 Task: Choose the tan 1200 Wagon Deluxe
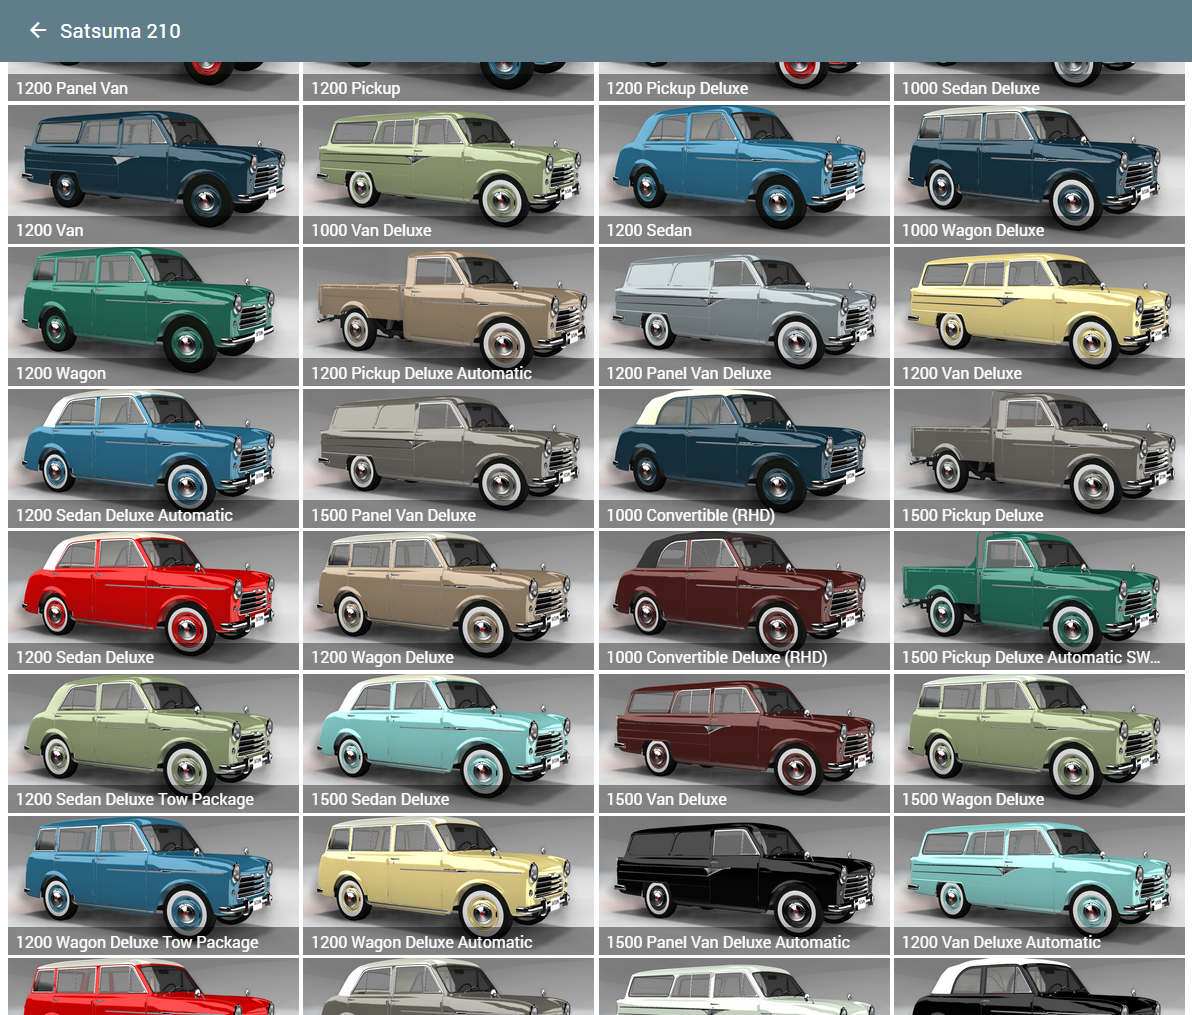(x=449, y=601)
